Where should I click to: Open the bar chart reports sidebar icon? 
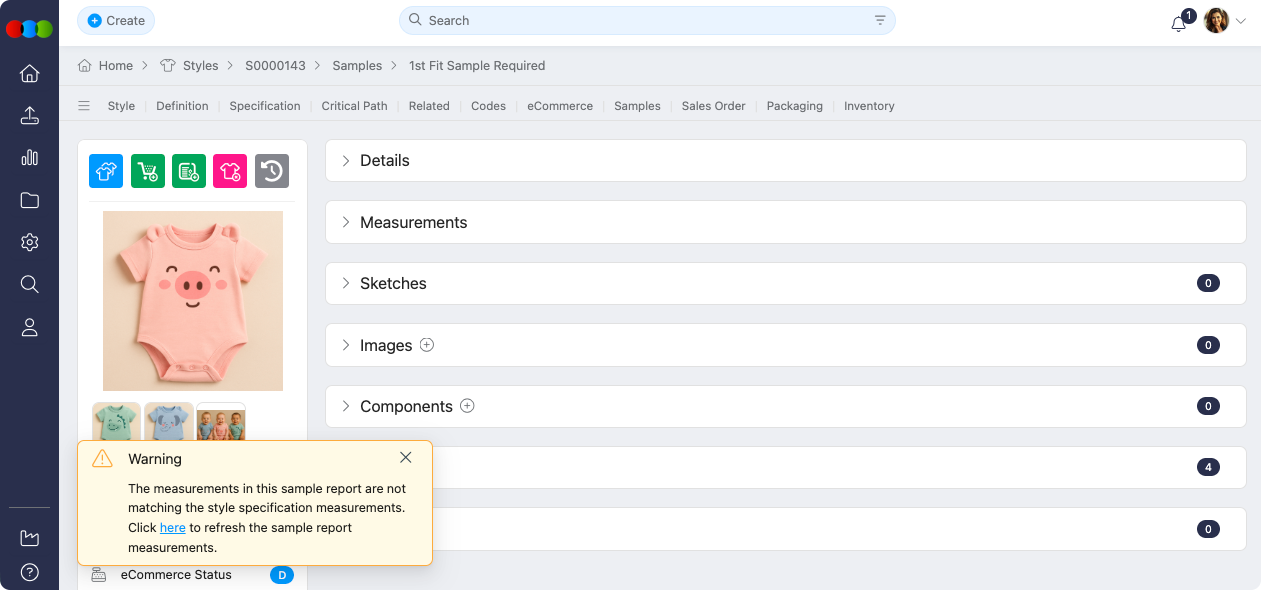click(30, 157)
